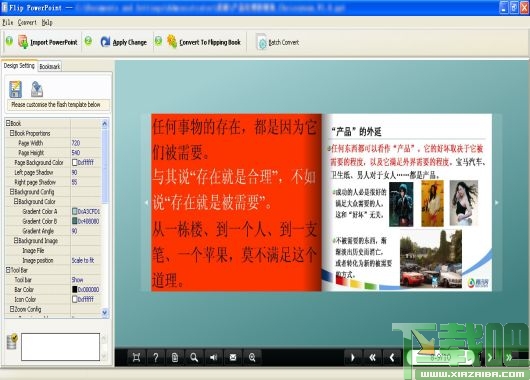Image resolution: width=530 pixels, height=380 pixels.
Task: Click the database checkmark icon bottom left
Action: click(12, 342)
